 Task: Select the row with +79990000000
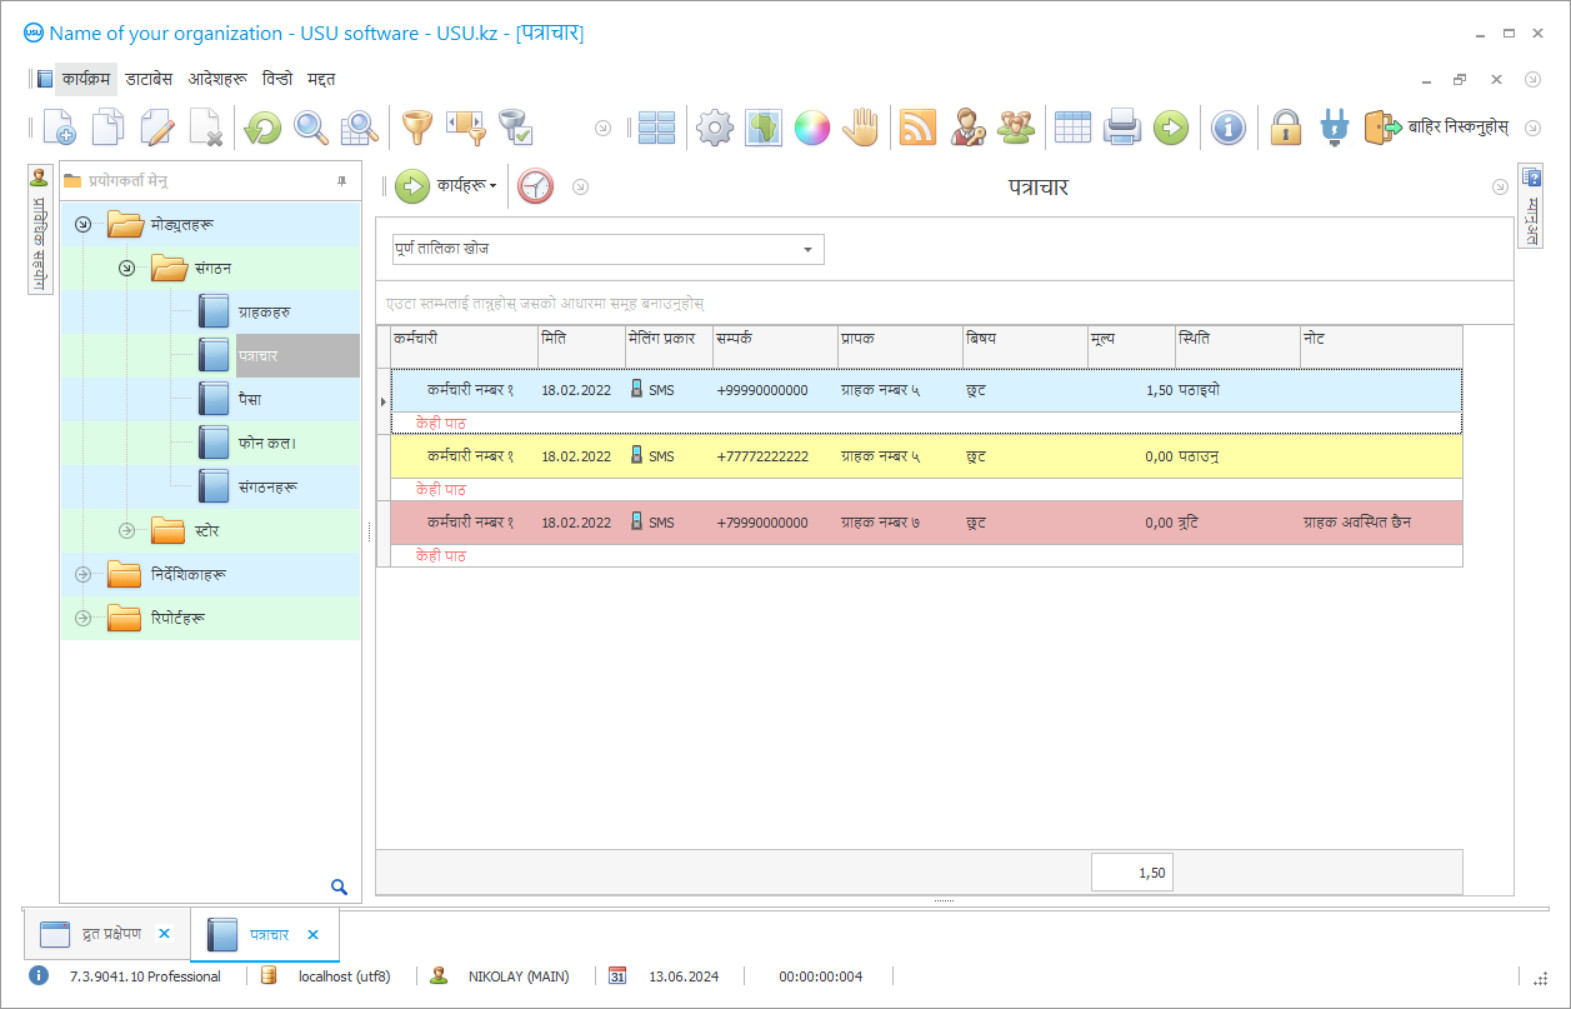click(926, 522)
